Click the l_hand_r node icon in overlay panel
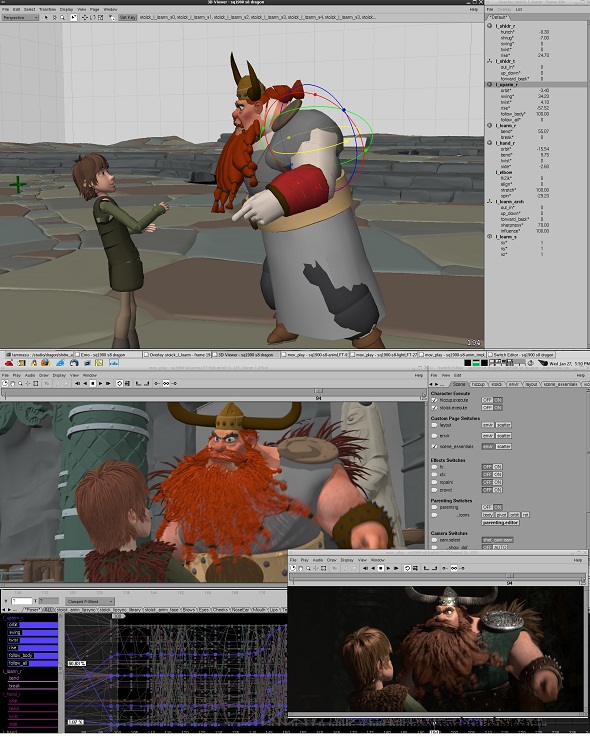This screenshot has height=737, width=590. click(x=490, y=143)
